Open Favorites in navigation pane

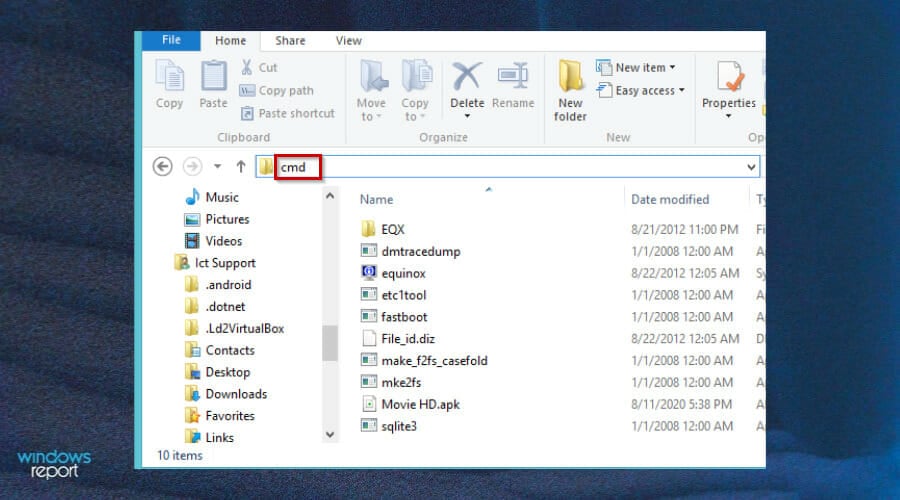[220, 416]
